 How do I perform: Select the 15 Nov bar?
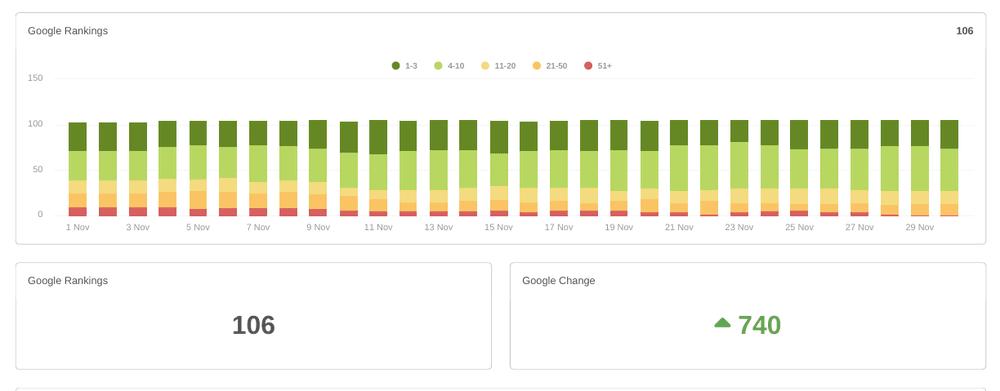pyautogui.click(x=499, y=168)
